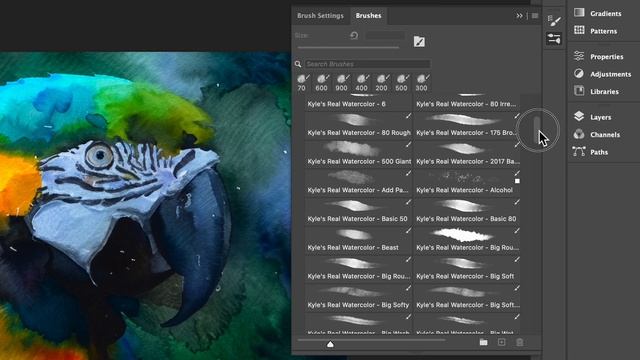Click the Channels circles icon
The height and width of the screenshot is (360, 640).
[x=579, y=134]
